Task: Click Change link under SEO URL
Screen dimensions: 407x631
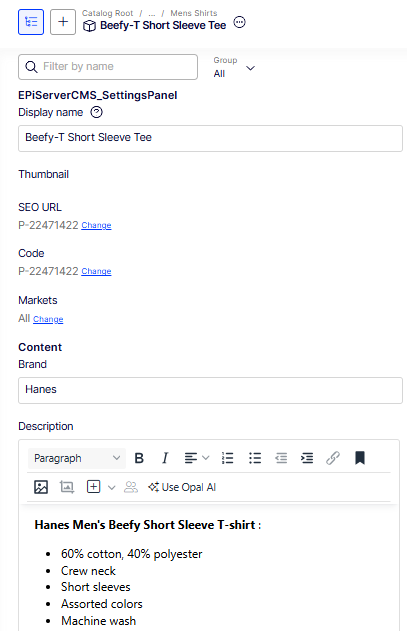Action: tap(96, 225)
